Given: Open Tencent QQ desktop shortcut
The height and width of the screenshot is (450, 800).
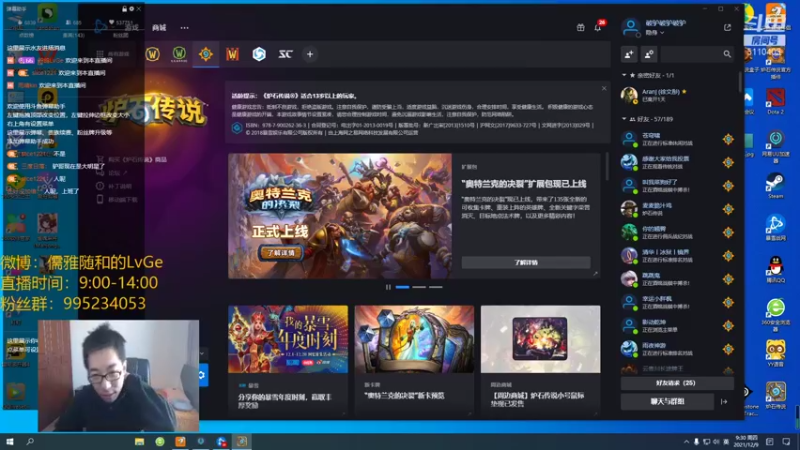Looking at the screenshot, I should tap(775, 269).
